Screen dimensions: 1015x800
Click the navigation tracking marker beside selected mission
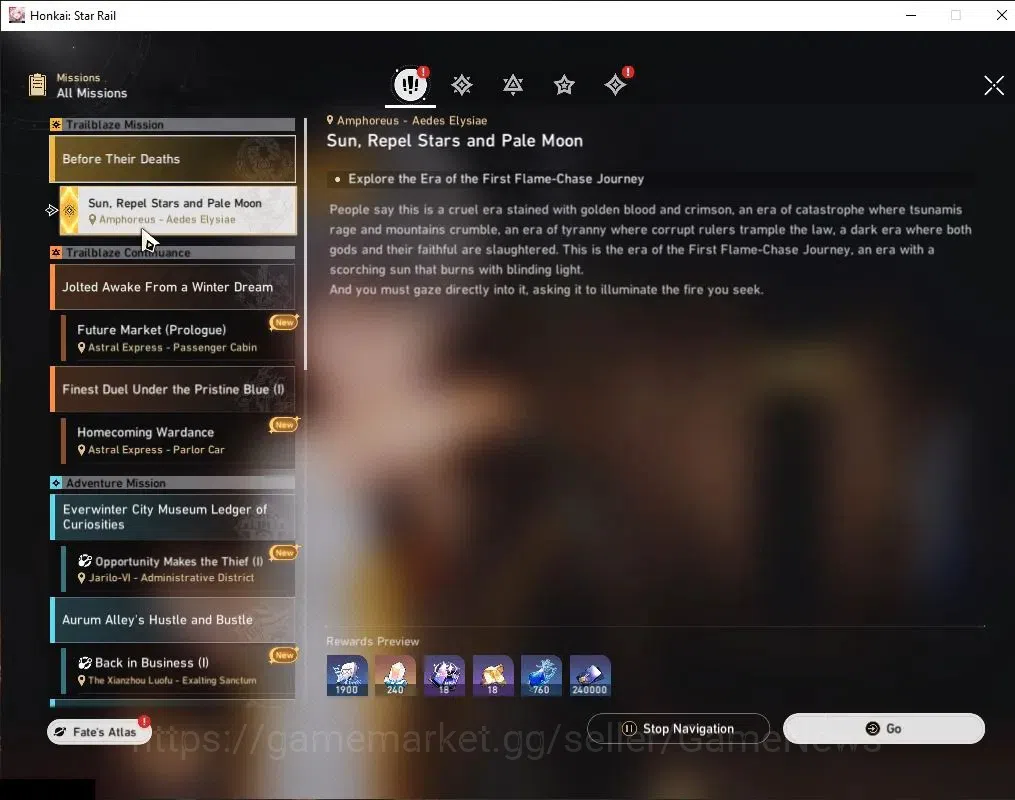click(52, 210)
